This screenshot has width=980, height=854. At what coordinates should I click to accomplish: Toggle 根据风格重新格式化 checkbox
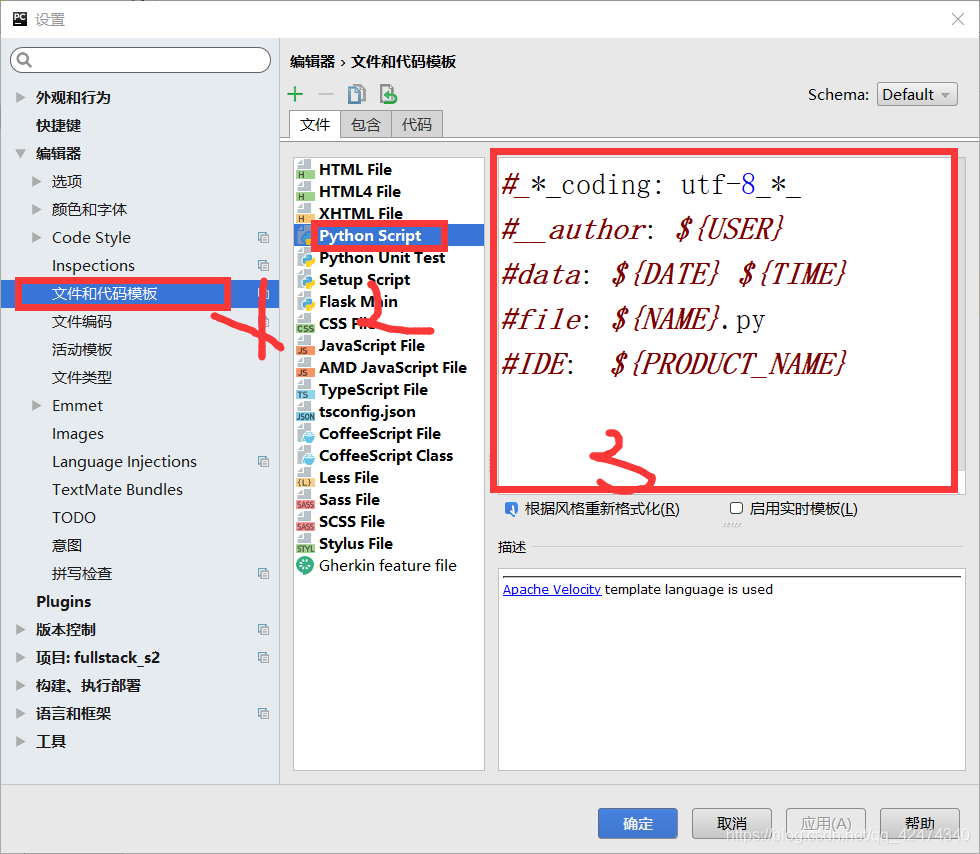pos(511,509)
